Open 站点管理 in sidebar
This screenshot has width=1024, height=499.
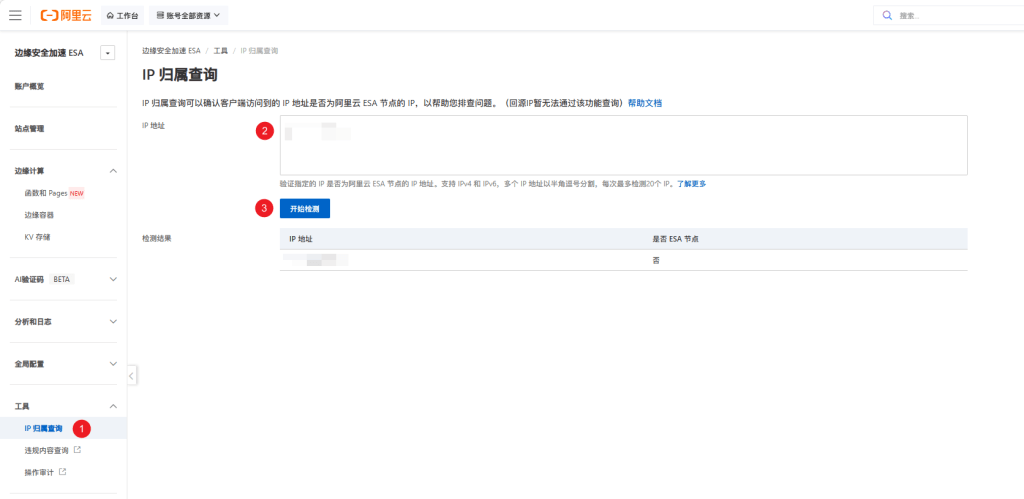click(29, 129)
